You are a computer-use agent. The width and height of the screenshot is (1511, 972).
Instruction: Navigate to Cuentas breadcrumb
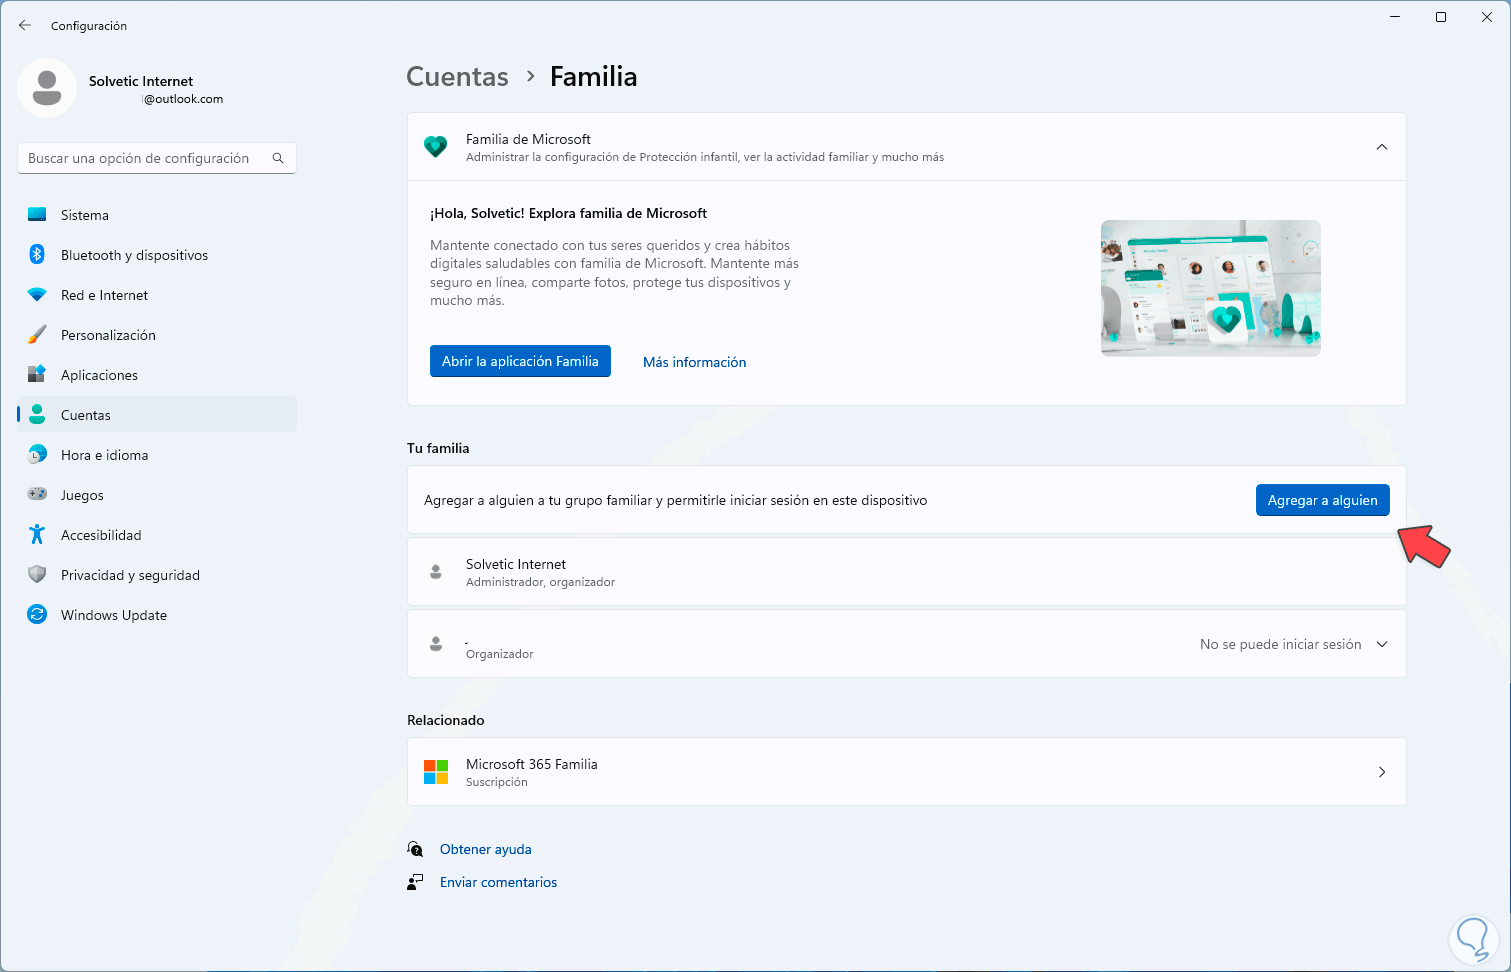457,77
